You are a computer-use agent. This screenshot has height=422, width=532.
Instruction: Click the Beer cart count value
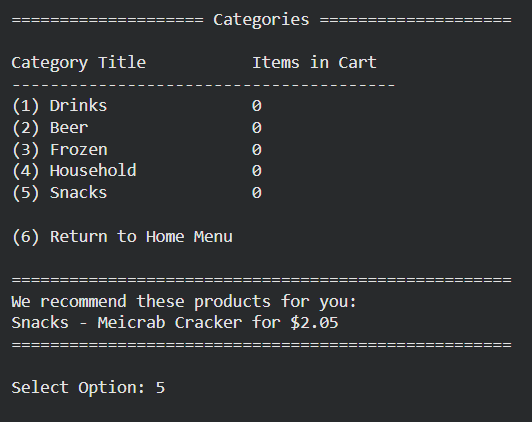(257, 128)
